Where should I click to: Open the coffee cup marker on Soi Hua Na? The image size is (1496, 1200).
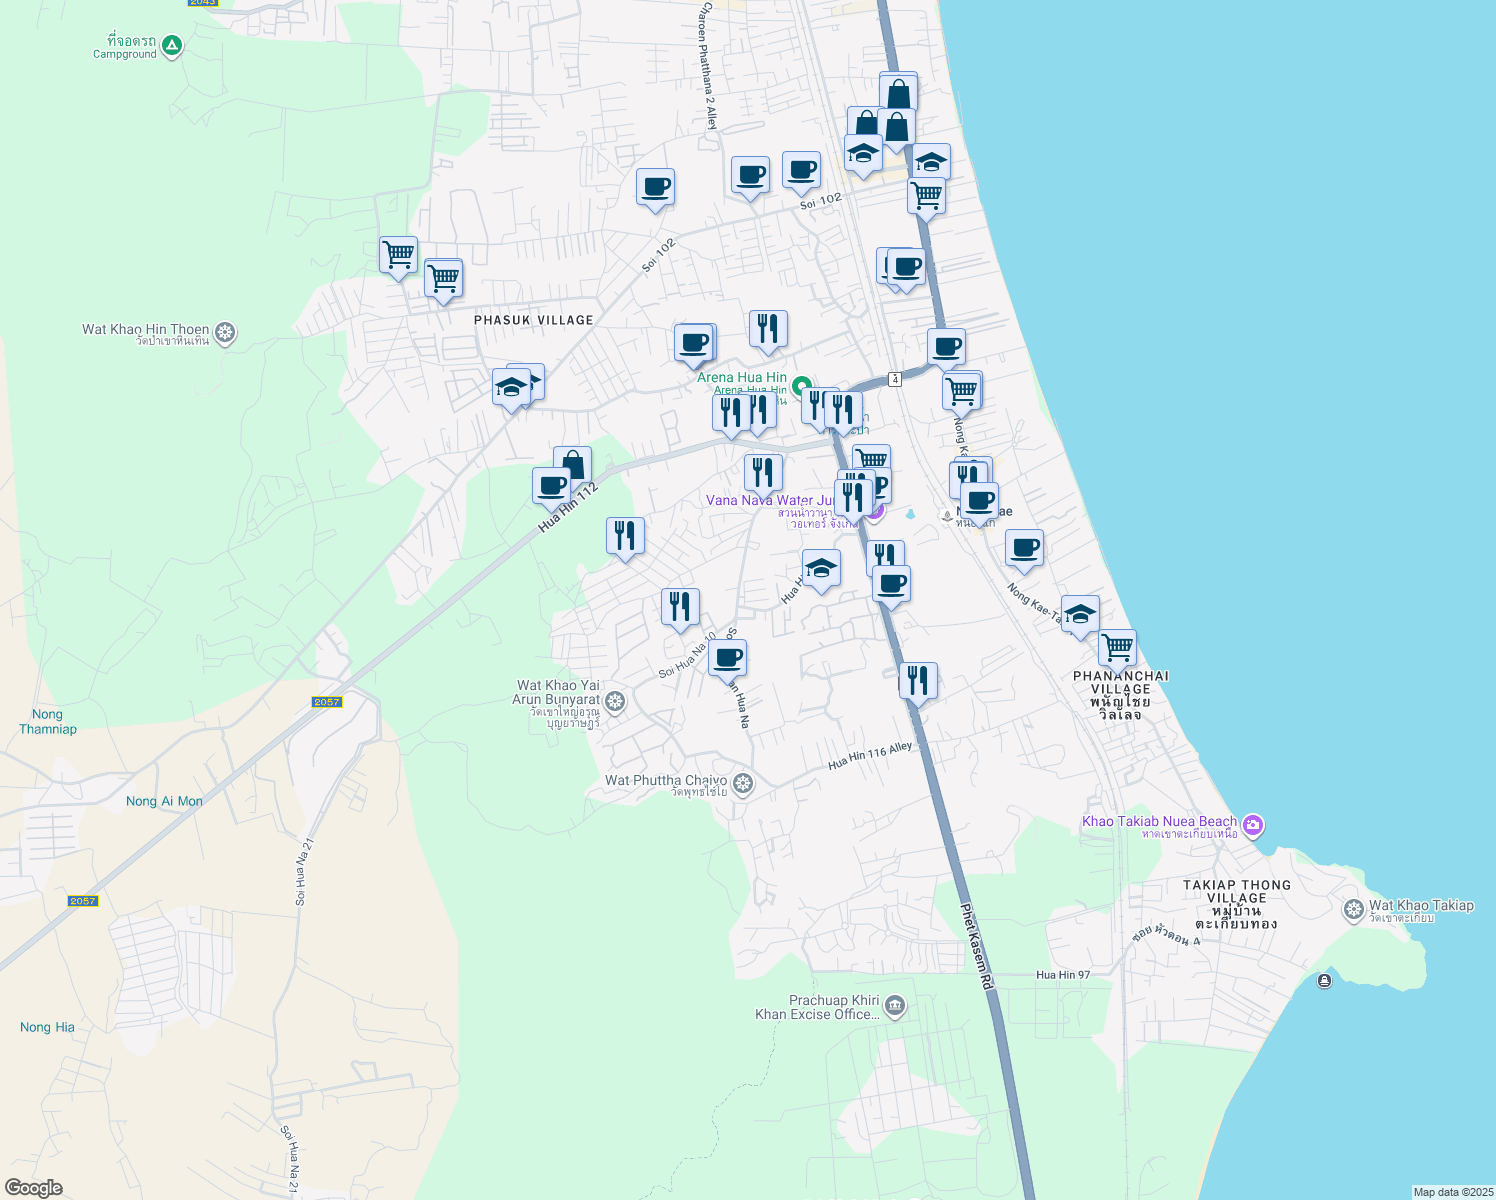coord(727,658)
